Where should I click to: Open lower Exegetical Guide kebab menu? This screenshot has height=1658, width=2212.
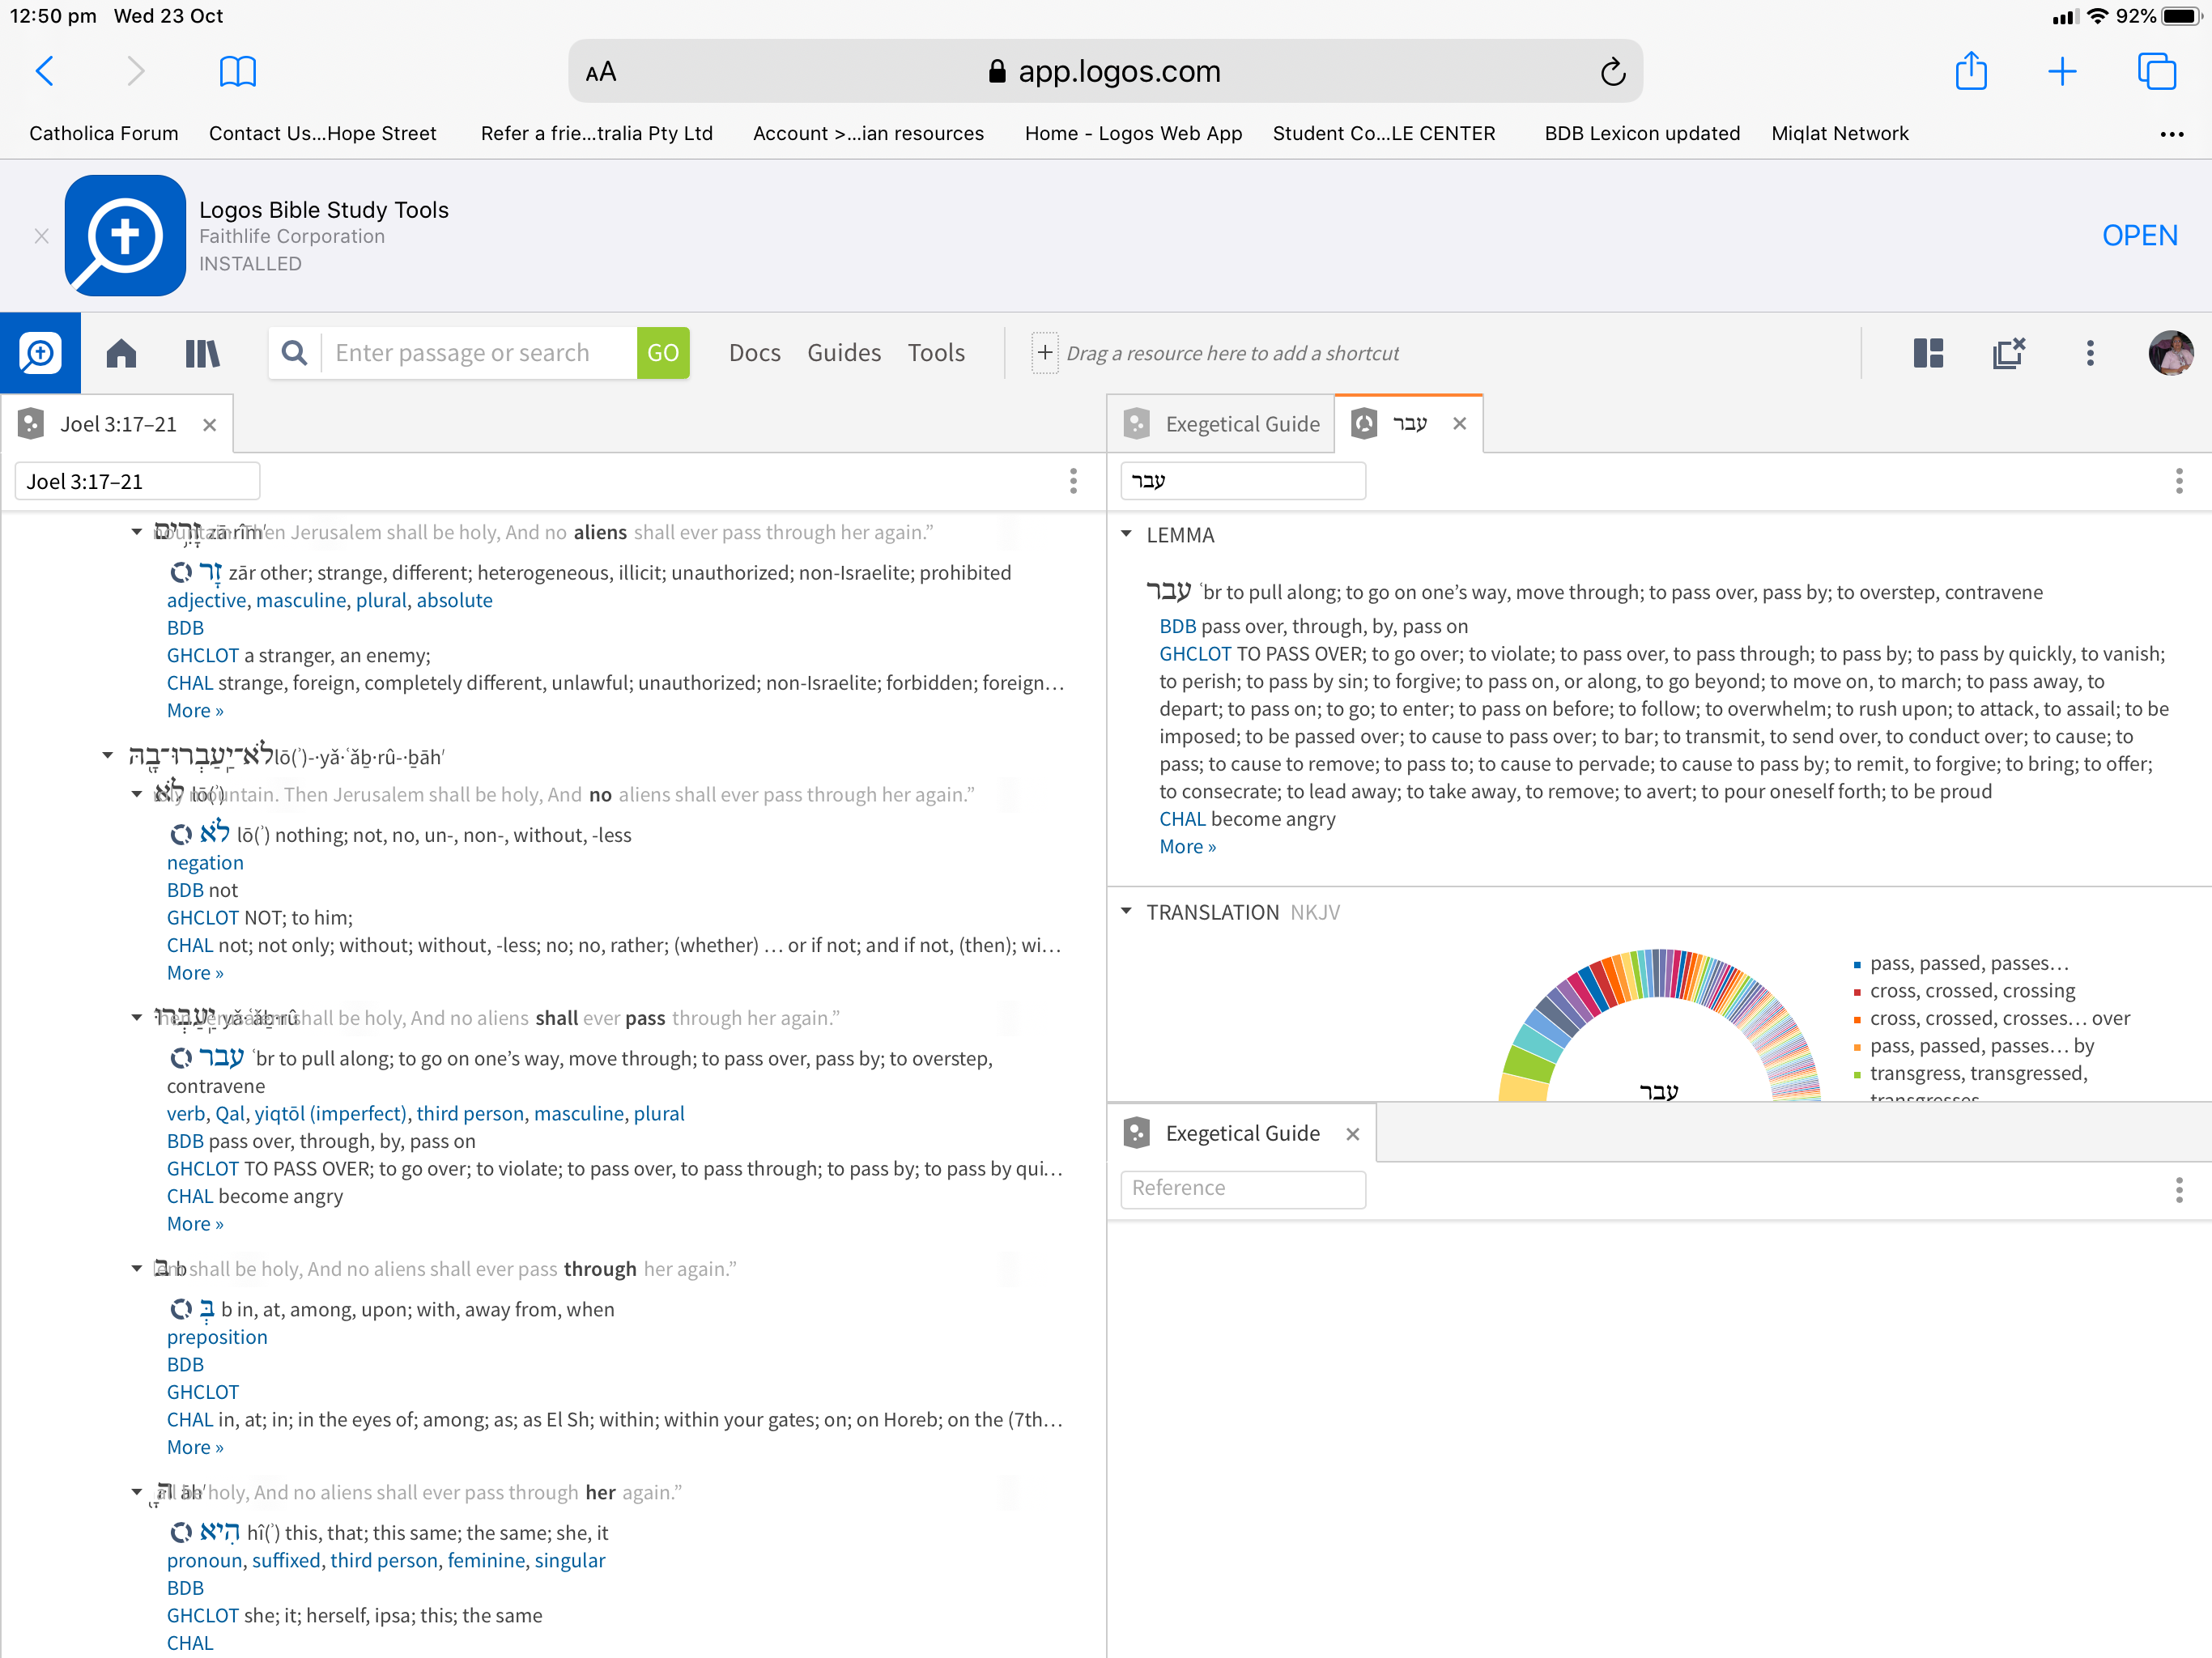point(2179,1189)
